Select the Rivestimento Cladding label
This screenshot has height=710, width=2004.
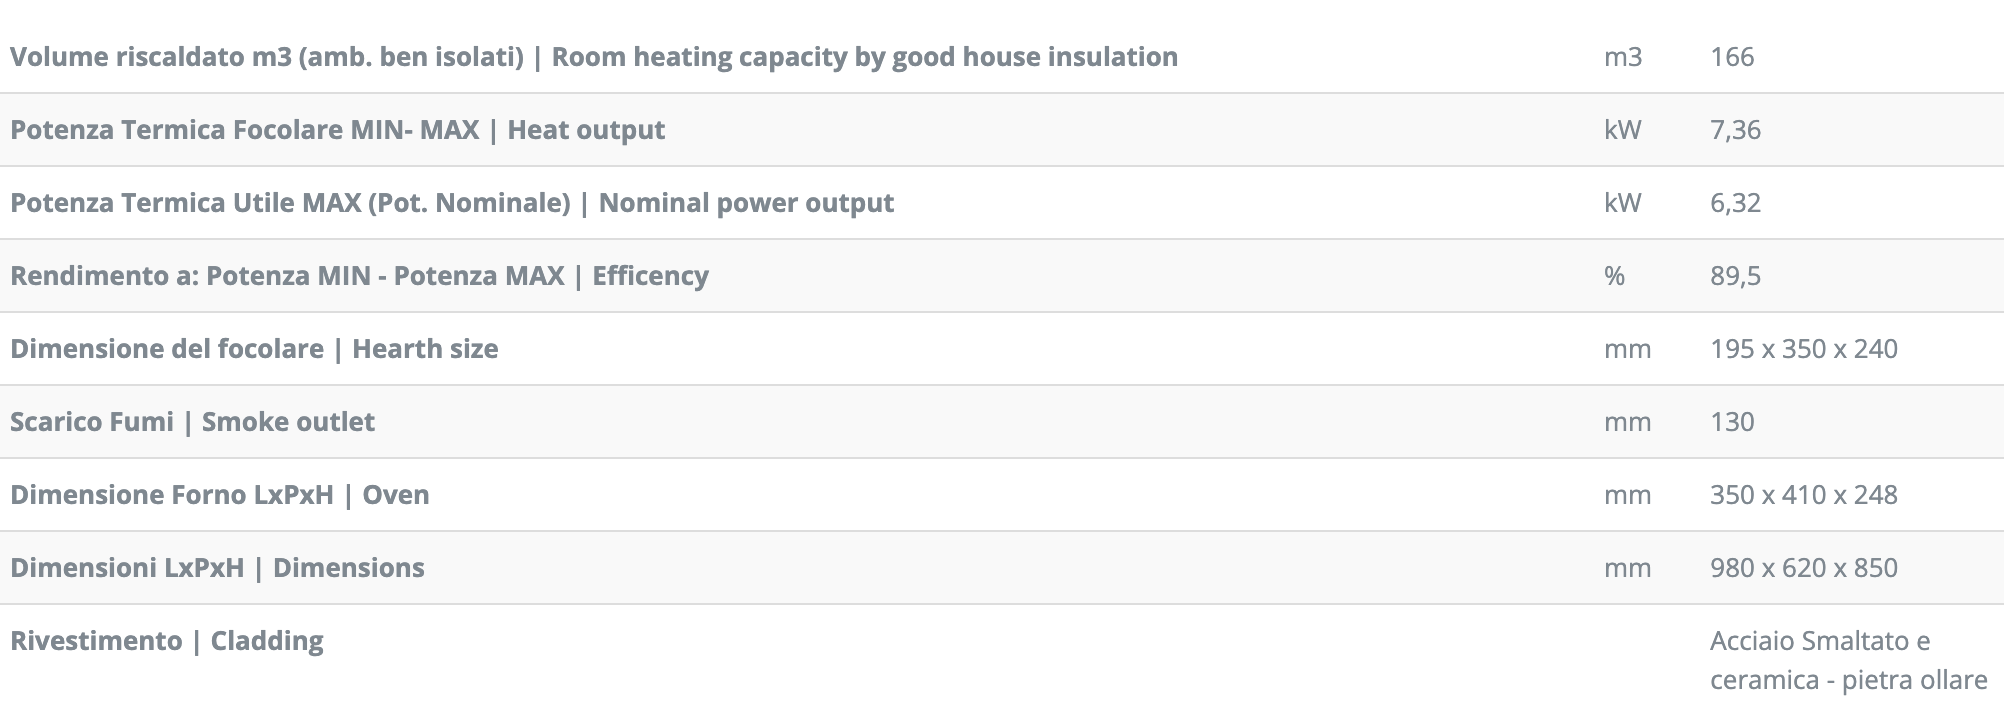click(167, 641)
